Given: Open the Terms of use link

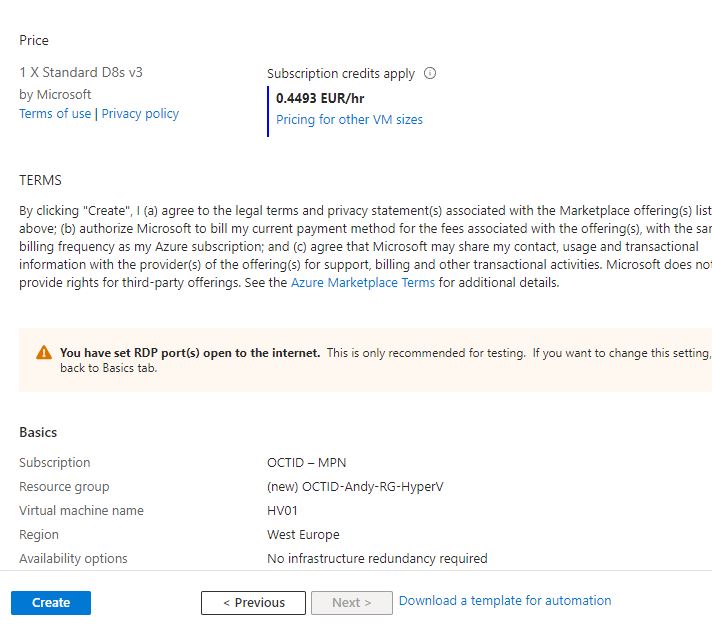Looking at the screenshot, I should pyautogui.click(x=55, y=114).
